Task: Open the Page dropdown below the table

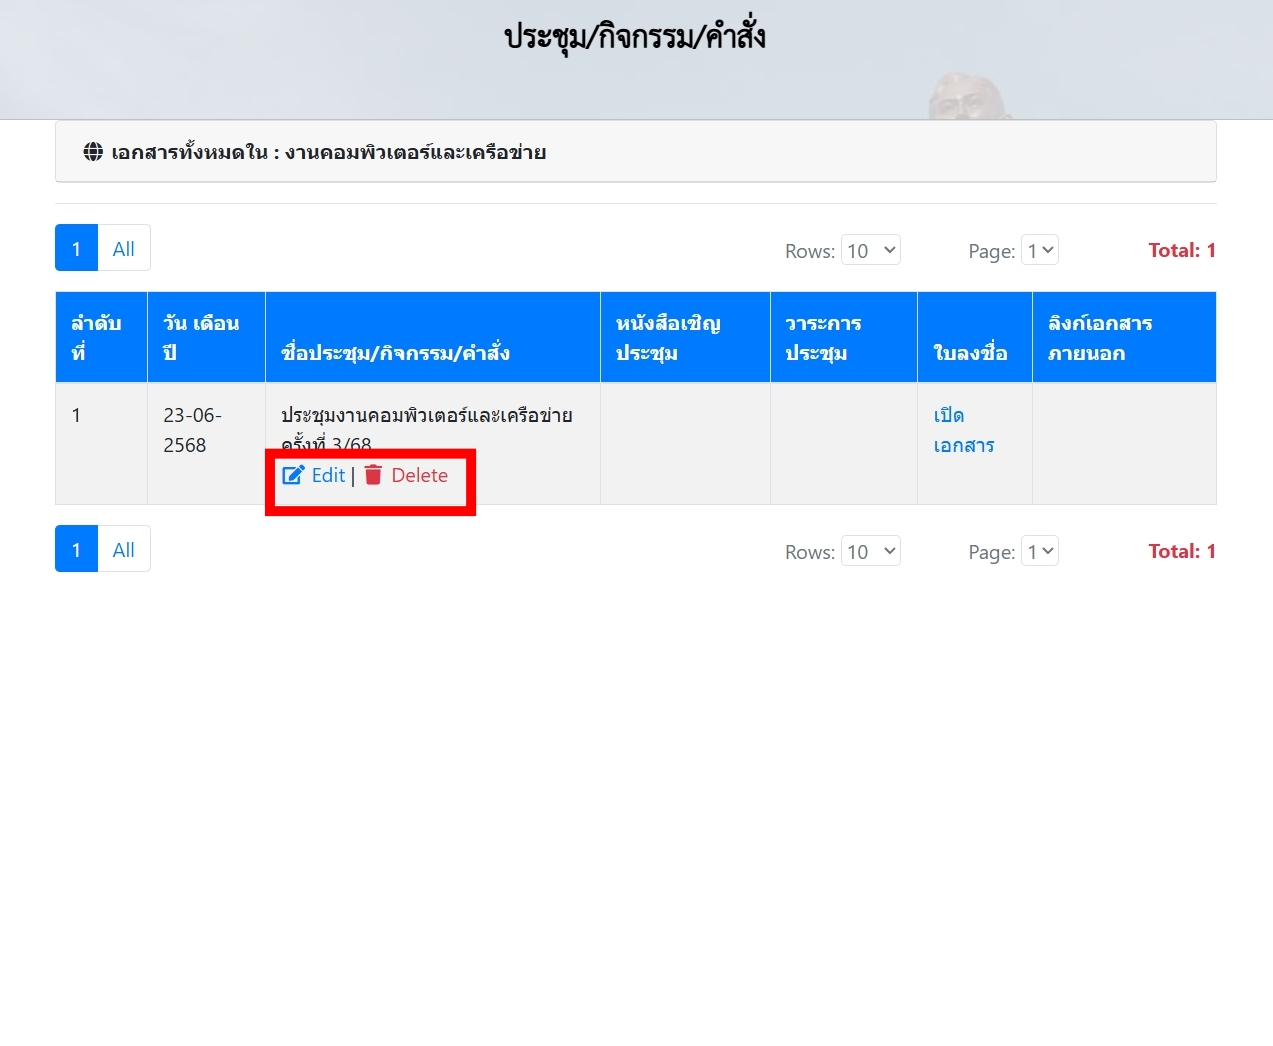Action: click(1039, 551)
